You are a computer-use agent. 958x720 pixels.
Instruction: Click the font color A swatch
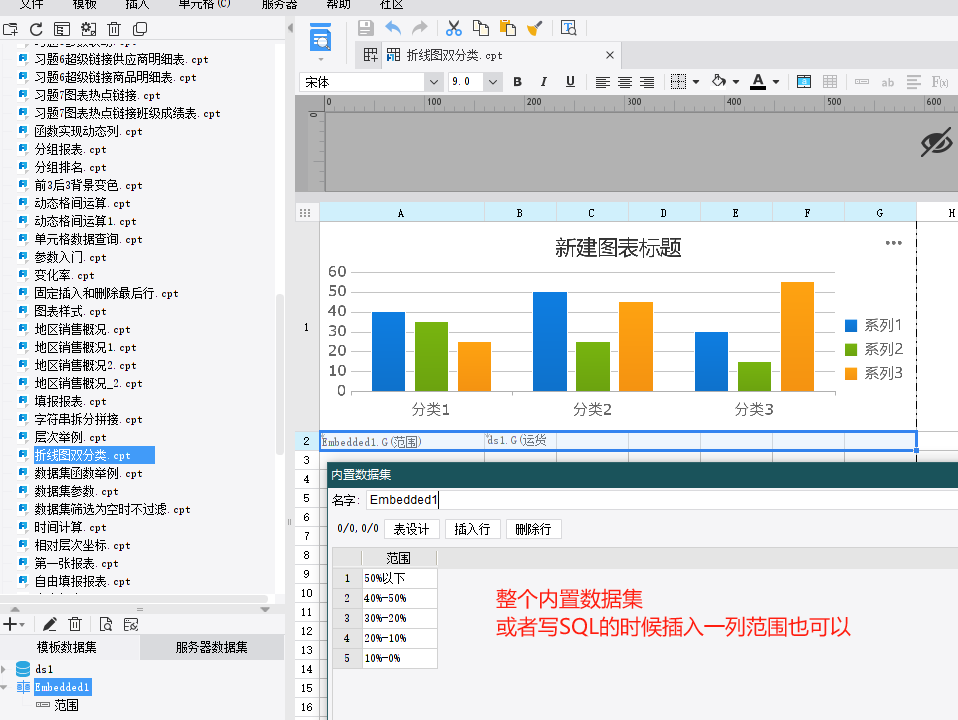coord(758,82)
